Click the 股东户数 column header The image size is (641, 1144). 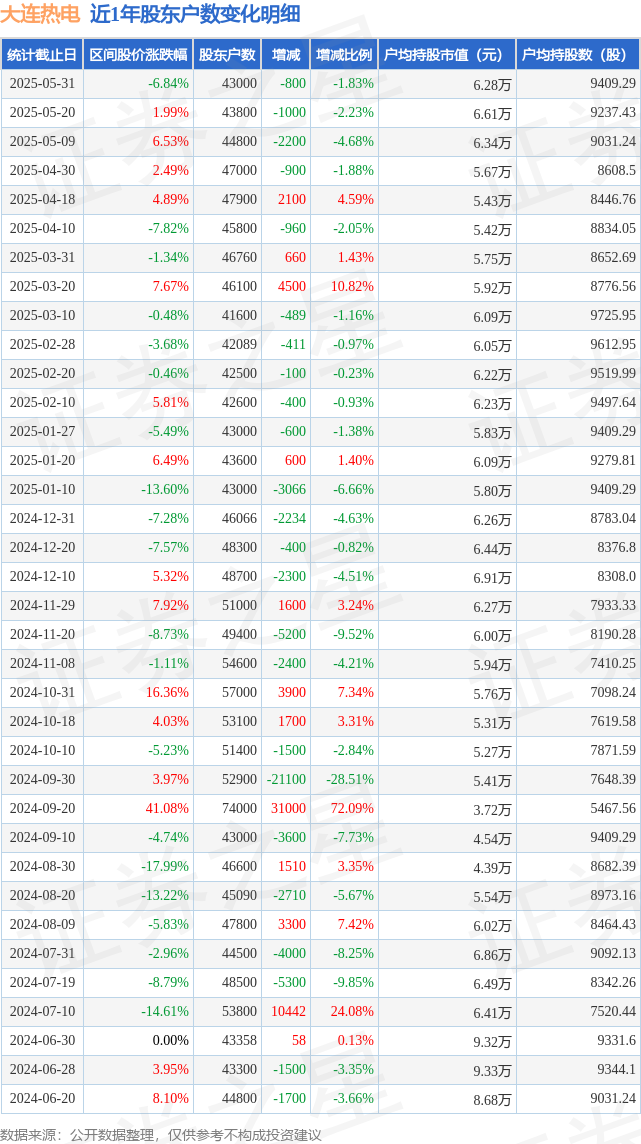coord(227,55)
